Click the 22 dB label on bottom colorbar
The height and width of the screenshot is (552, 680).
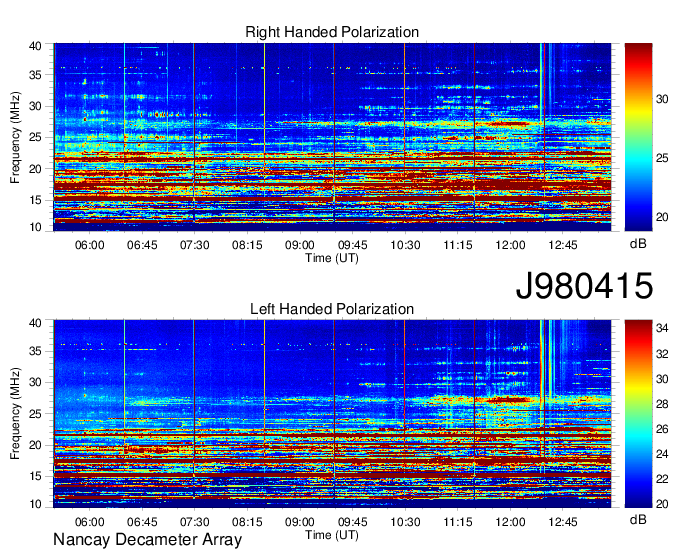662,479
